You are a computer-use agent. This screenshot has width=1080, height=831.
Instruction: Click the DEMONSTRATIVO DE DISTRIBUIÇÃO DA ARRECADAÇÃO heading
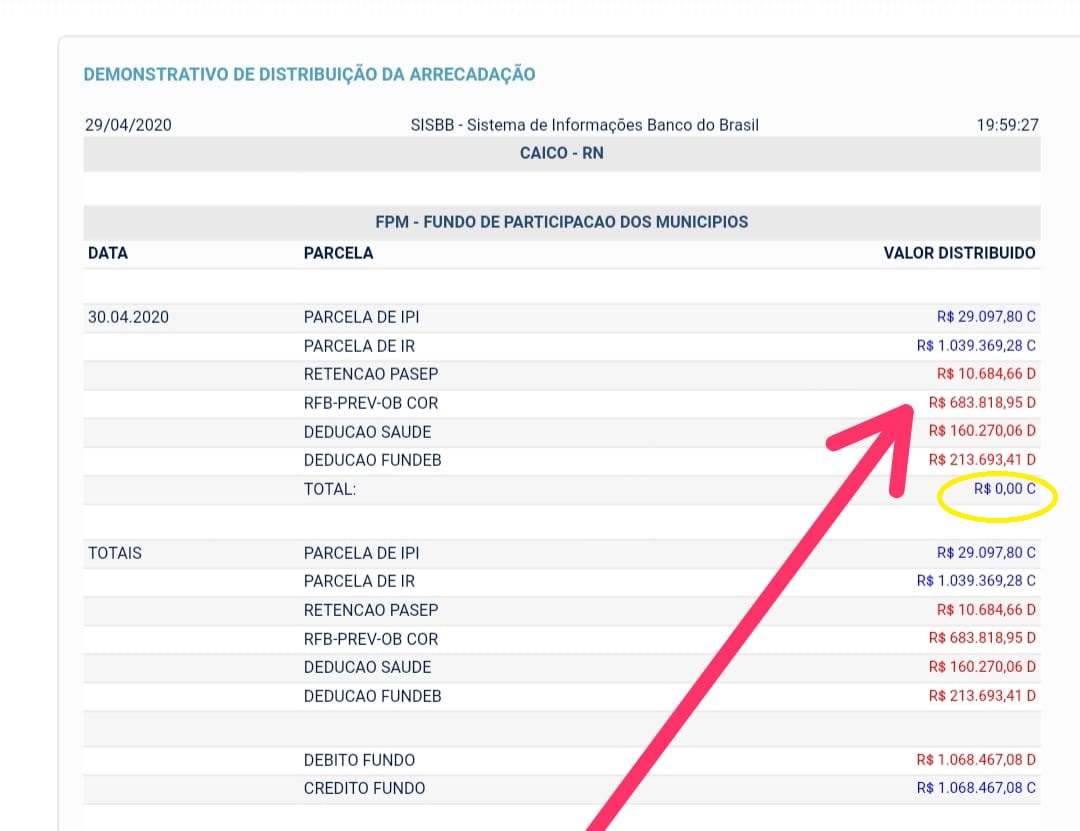[x=309, y=74]
